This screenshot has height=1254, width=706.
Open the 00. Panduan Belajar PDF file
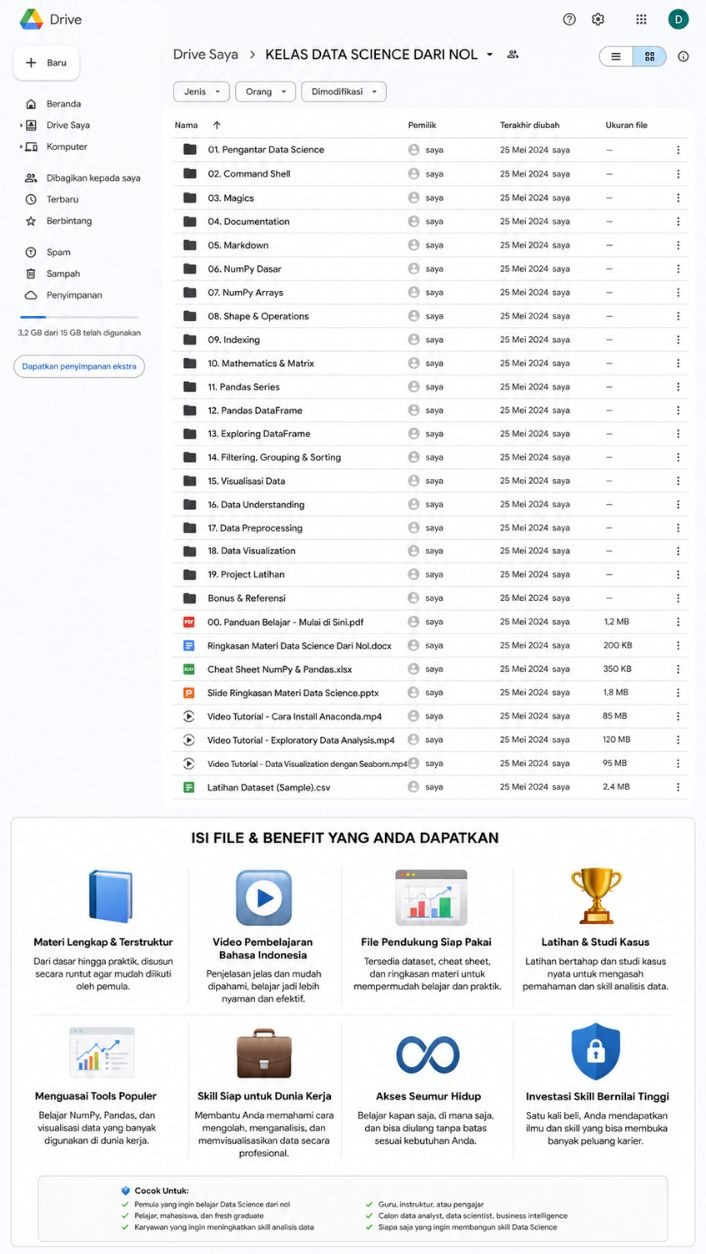point(286,622)
